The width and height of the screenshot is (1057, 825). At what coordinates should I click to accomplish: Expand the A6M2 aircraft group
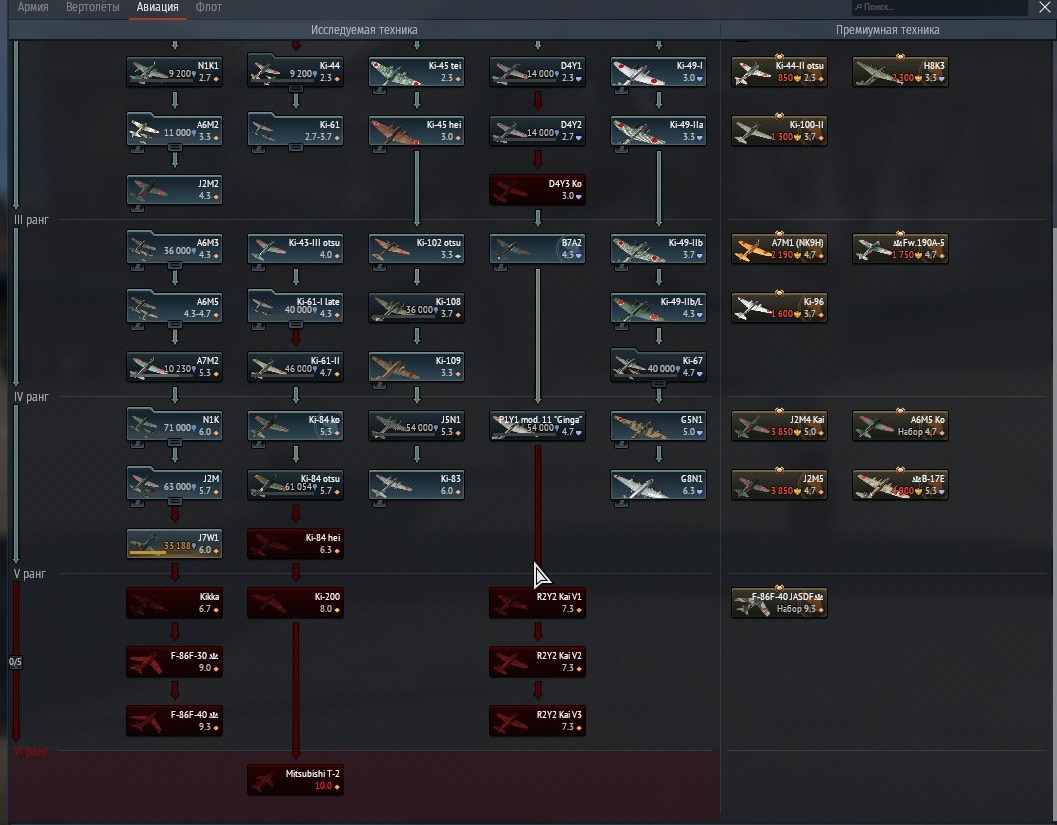pyautogui.click(x=175, y=131)
